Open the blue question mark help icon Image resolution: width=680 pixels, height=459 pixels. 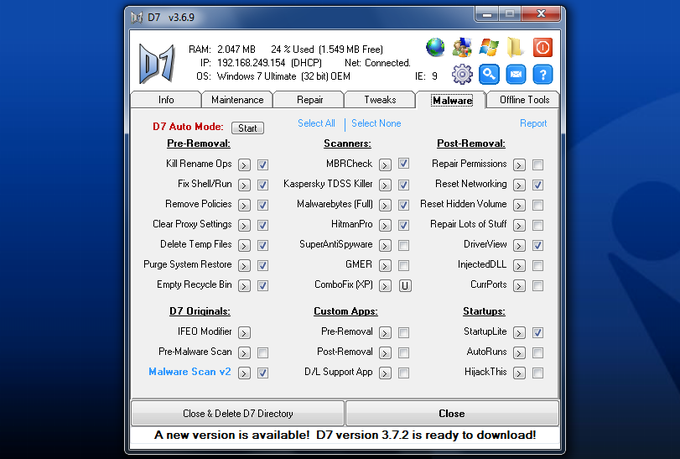[x=543, y=74]
